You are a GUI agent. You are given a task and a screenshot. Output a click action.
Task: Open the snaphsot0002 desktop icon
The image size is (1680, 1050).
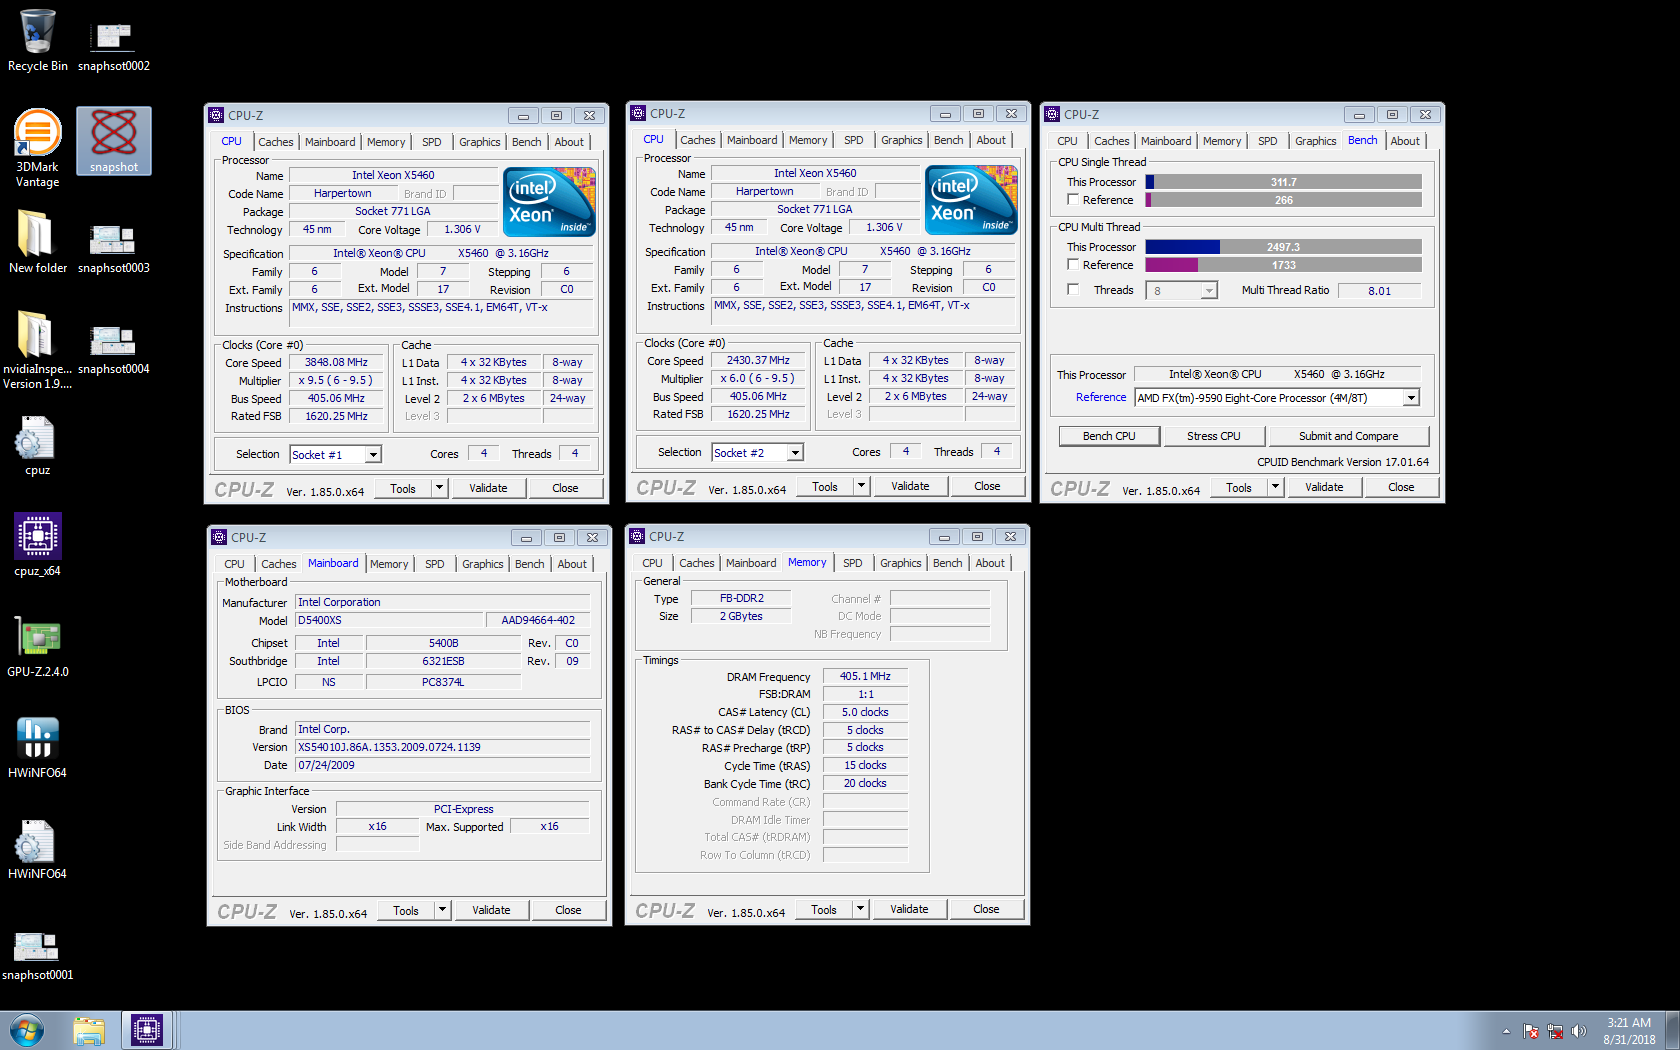pos(113,47)
